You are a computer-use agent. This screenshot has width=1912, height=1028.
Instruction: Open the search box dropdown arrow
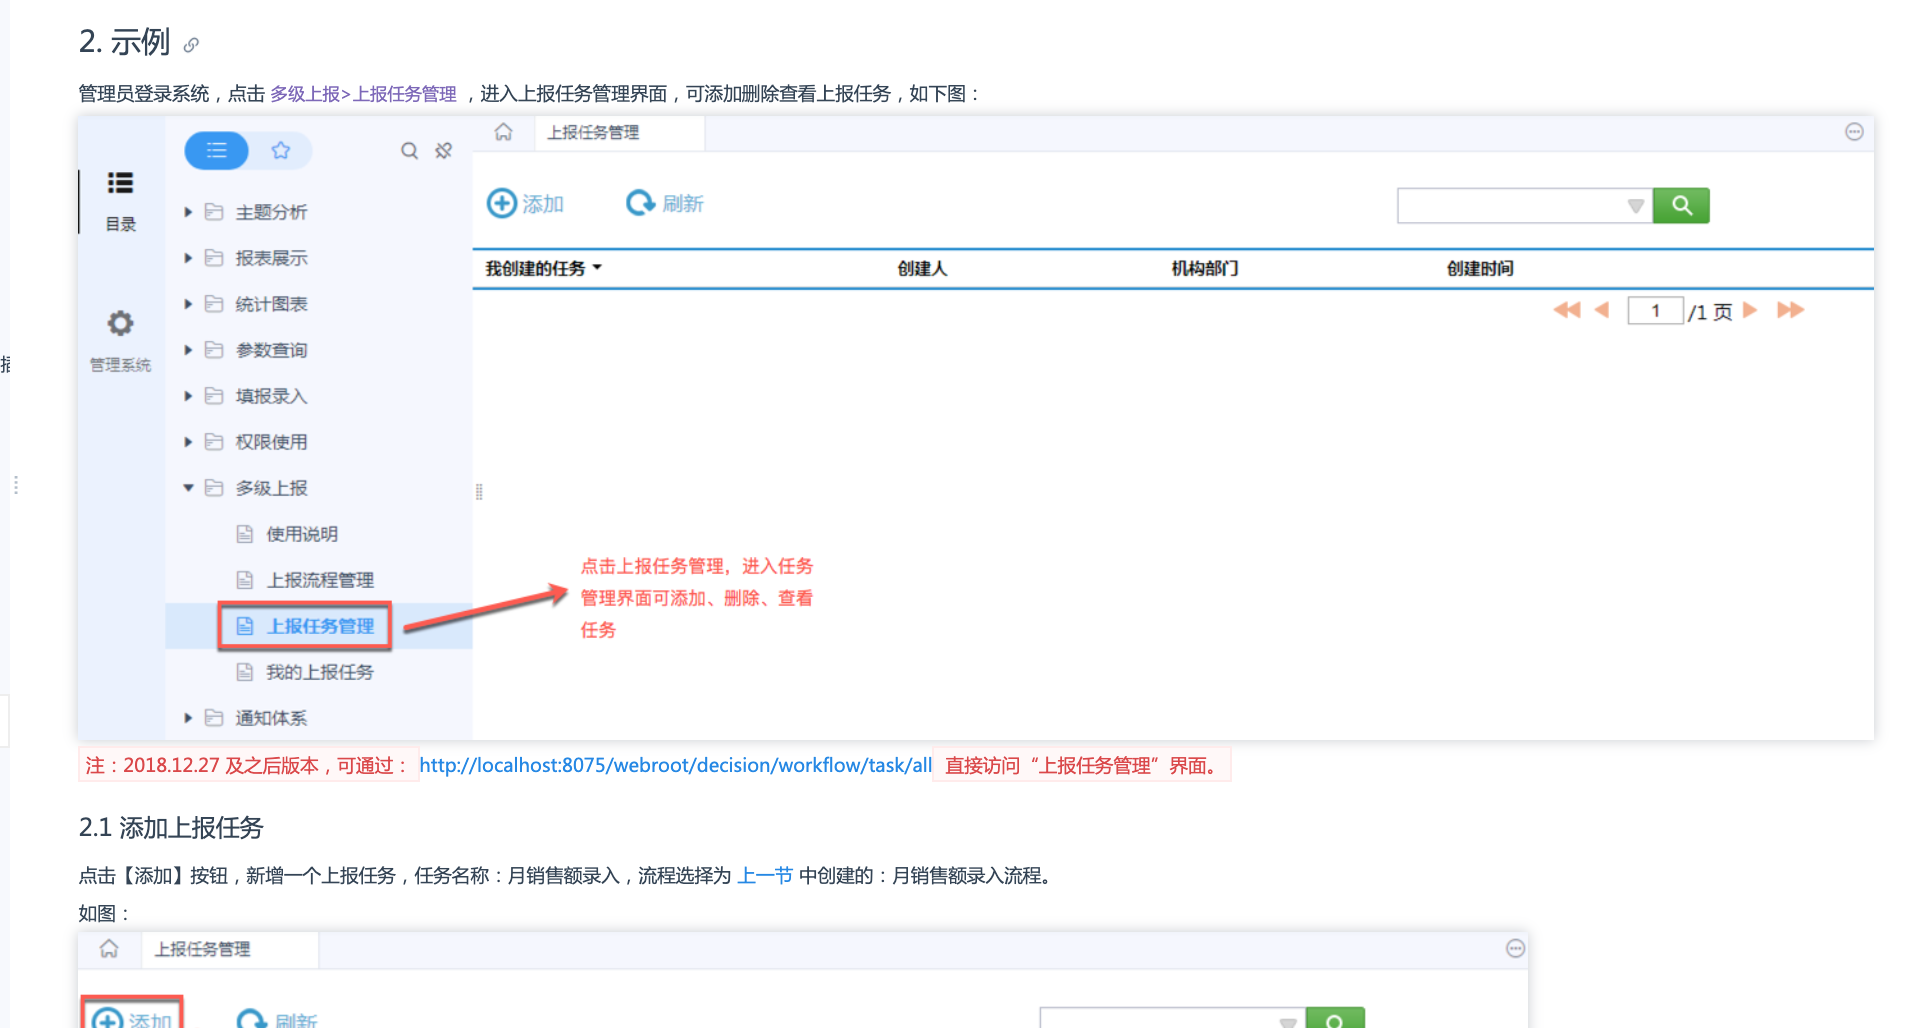tap(1635, 206)
